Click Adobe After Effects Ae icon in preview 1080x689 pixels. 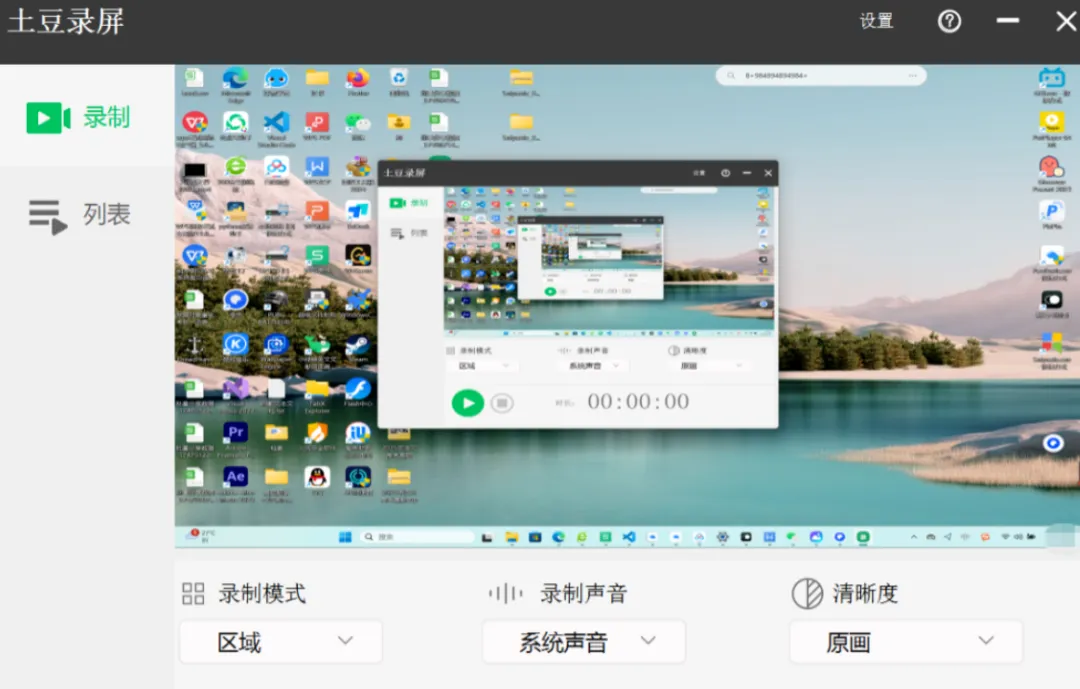(x=236, y=477)
